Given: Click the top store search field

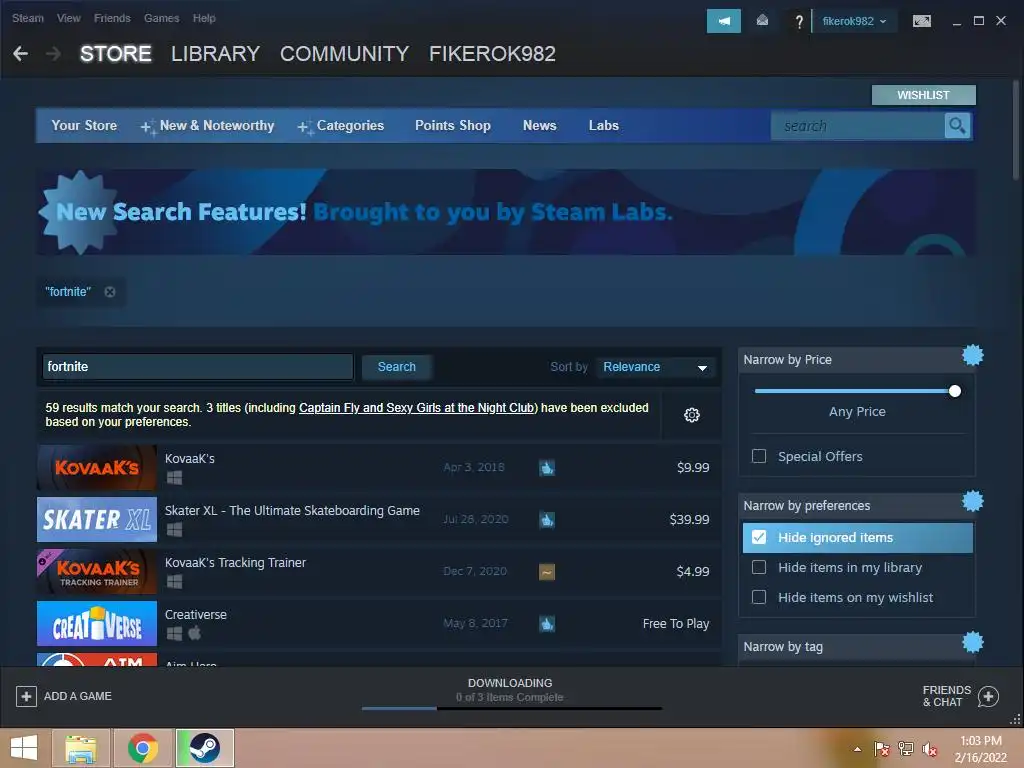Looking at the screenshot, I should [857, 125].
